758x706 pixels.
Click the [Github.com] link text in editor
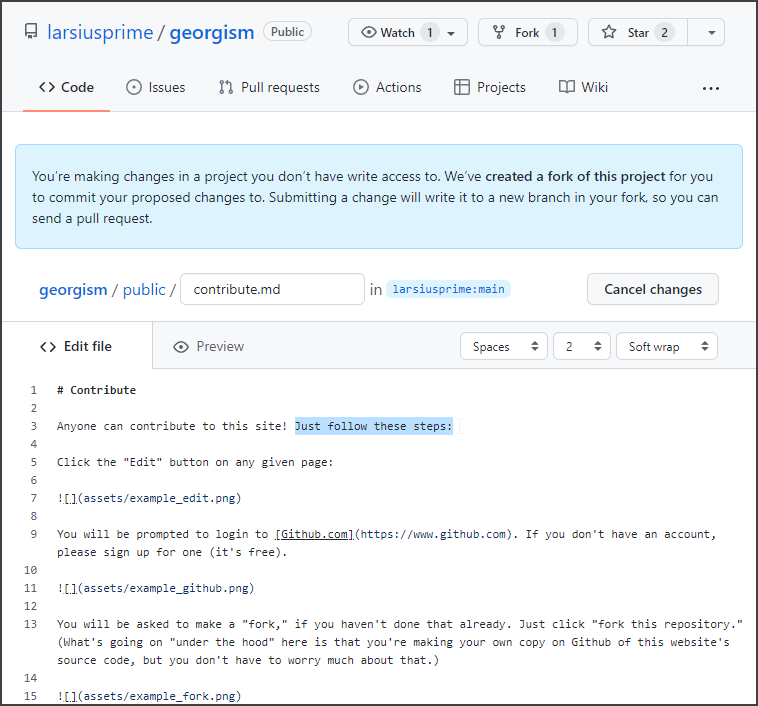[x=314, y=534]
